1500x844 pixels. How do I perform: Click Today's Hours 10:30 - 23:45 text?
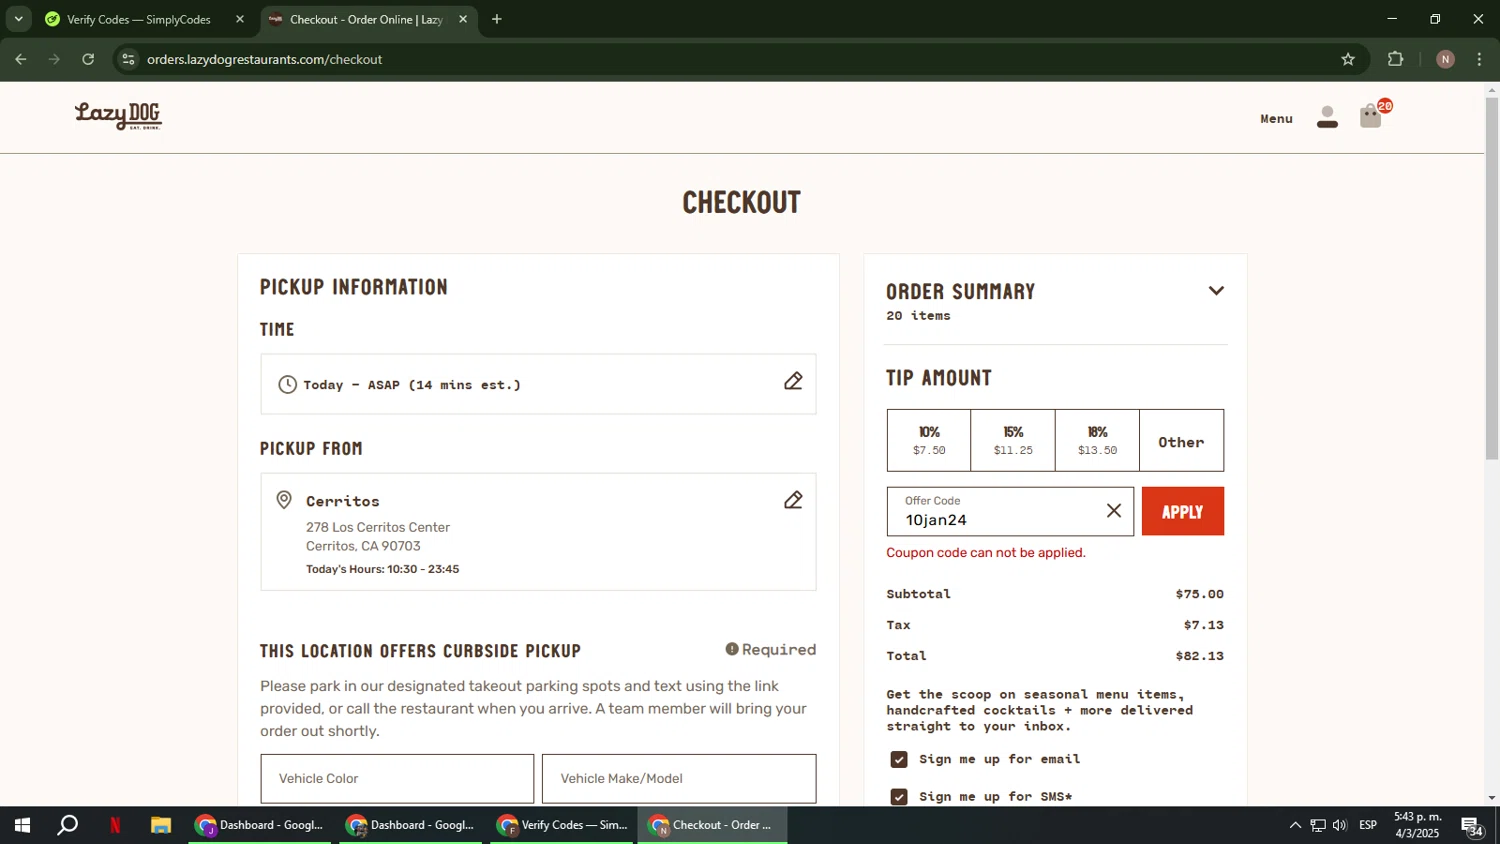(x=383, y=569)
